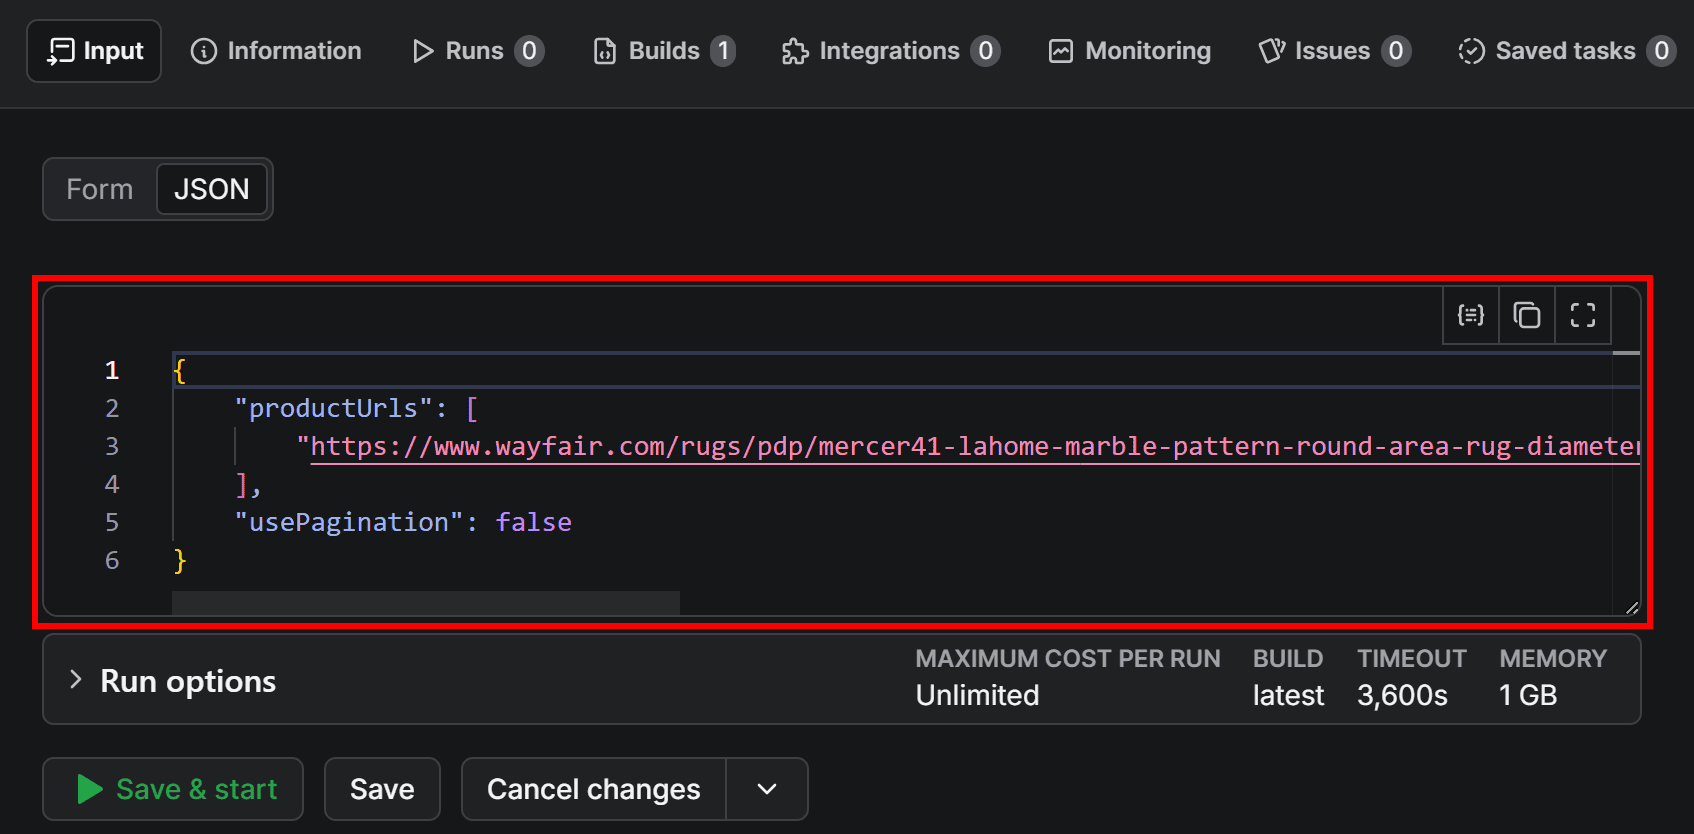The width and height of the screenshot is (1694, 834).
Task: Click the Integrations puzzle icon
Action: click(x=795, y=51)
